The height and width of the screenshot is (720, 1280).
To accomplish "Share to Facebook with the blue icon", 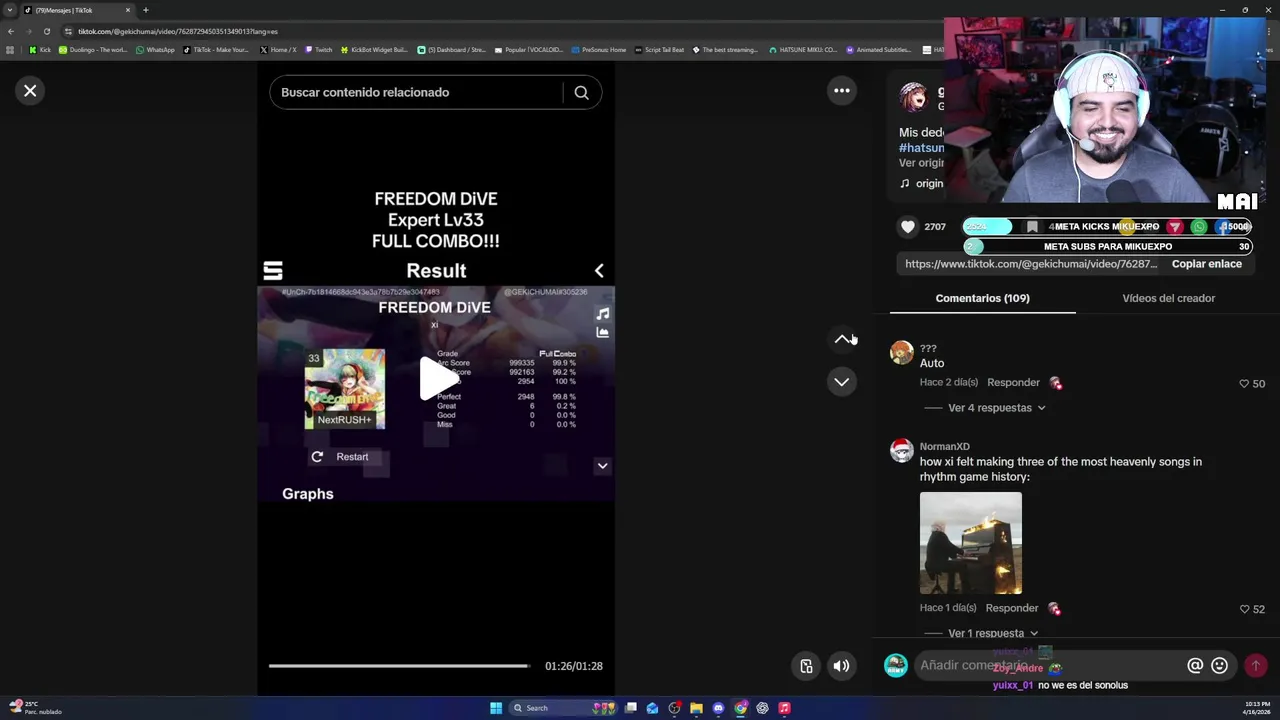I will coord(1223,227).
